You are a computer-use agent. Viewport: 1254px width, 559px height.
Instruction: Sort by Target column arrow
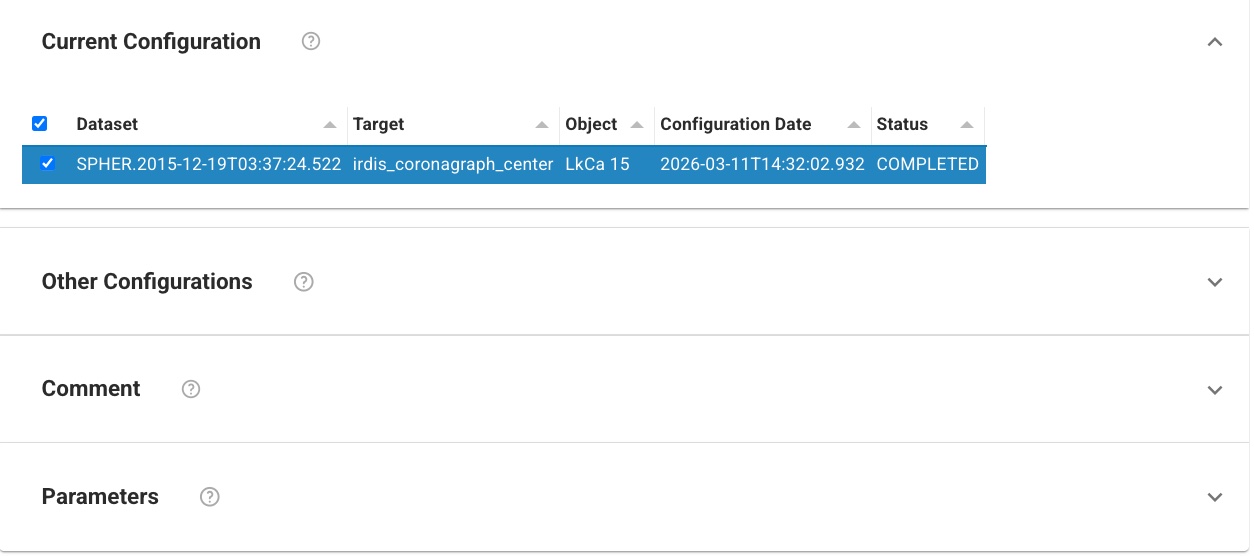pyautogui.click(x=542, y=125)
